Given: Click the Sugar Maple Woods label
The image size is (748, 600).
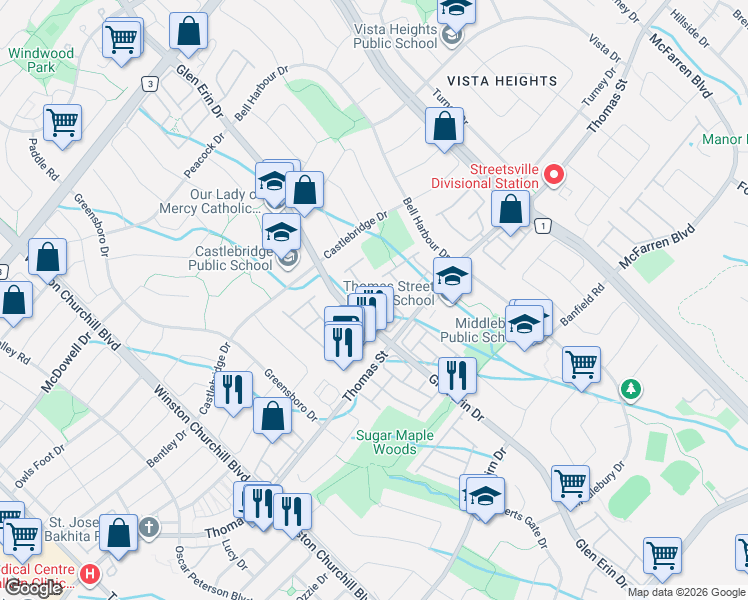Looking at the screenshot, I should pos(395,442).
